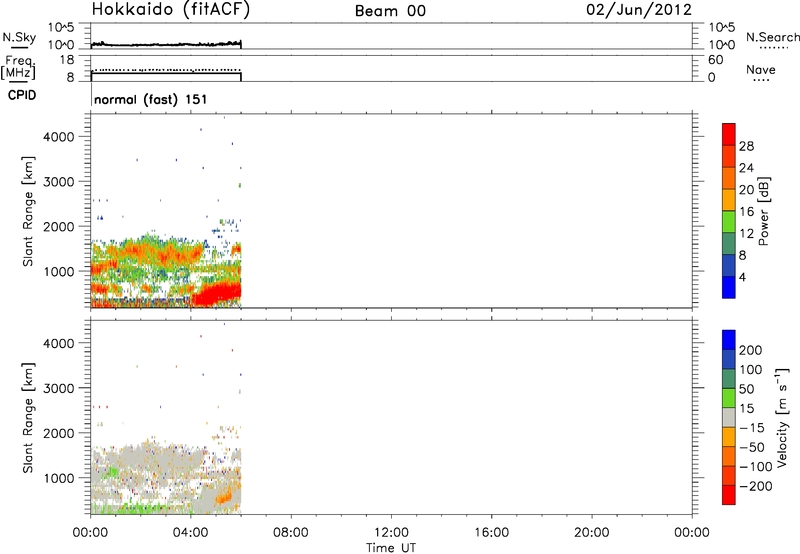Click the CPID row label

pyautogui.click(x=22, y=95)
